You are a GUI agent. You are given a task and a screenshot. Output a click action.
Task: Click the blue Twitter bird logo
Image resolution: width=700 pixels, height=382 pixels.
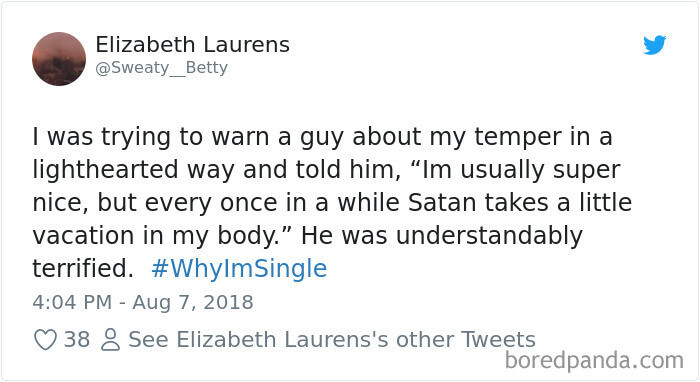point(654,45)
